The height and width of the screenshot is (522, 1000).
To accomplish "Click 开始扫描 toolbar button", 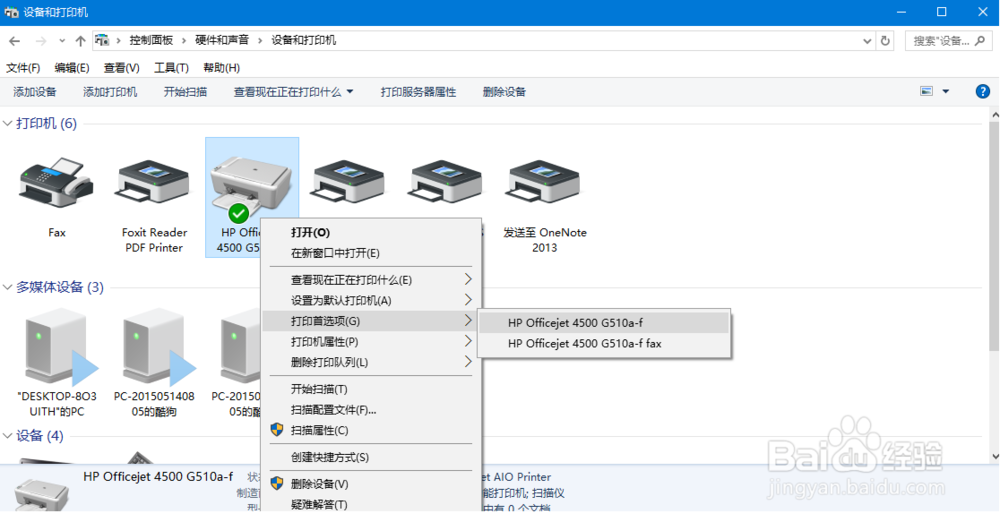I will pyautogui.click(x=185, y=92).
